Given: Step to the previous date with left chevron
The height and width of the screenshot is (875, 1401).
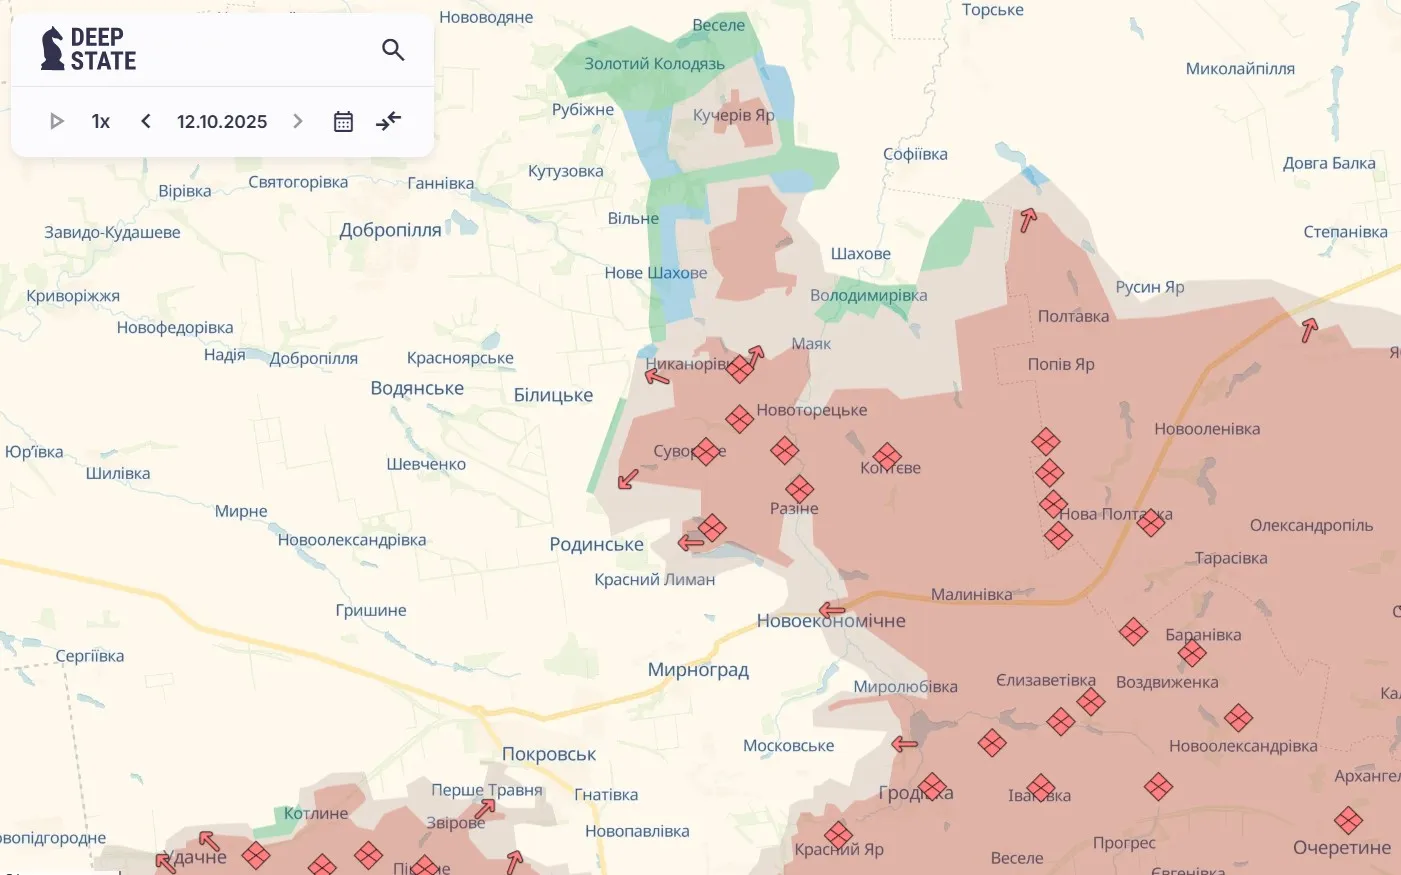Looking at the screenshot, I should tap(145, 121).
